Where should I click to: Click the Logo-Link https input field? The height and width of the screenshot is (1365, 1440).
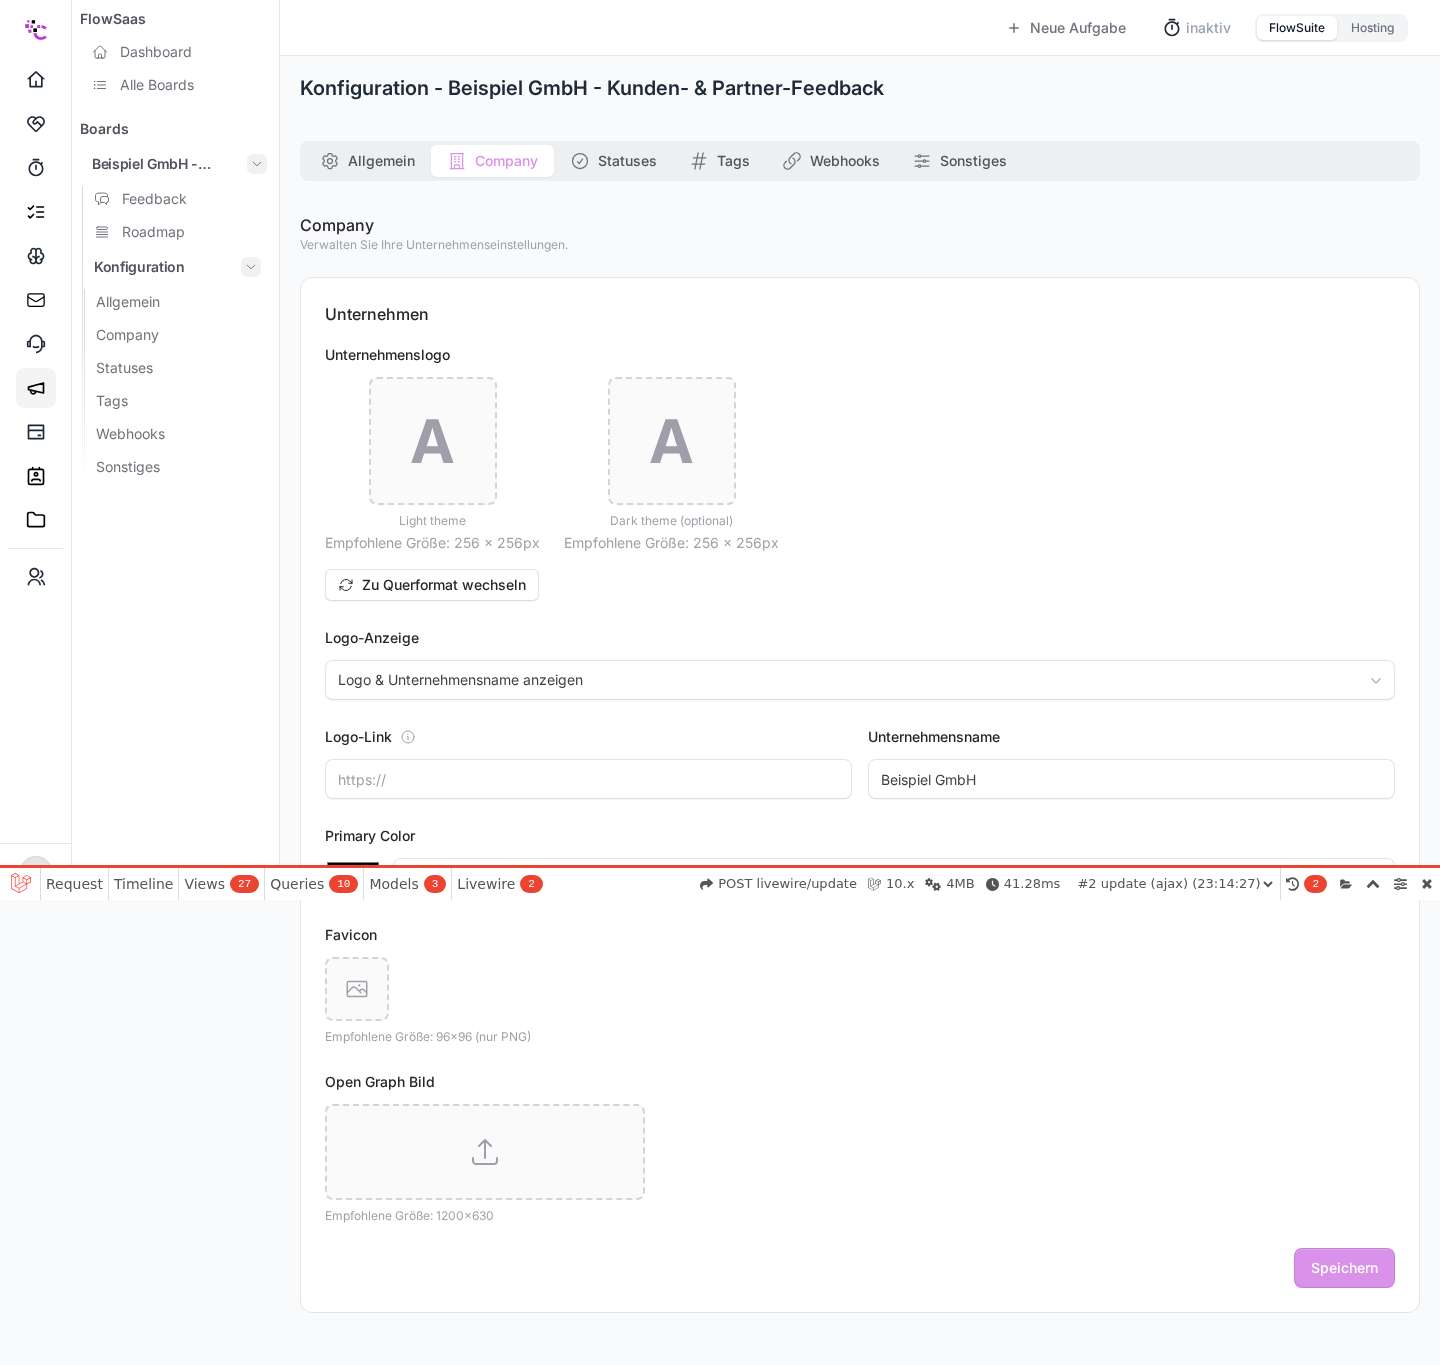(588, 779)
